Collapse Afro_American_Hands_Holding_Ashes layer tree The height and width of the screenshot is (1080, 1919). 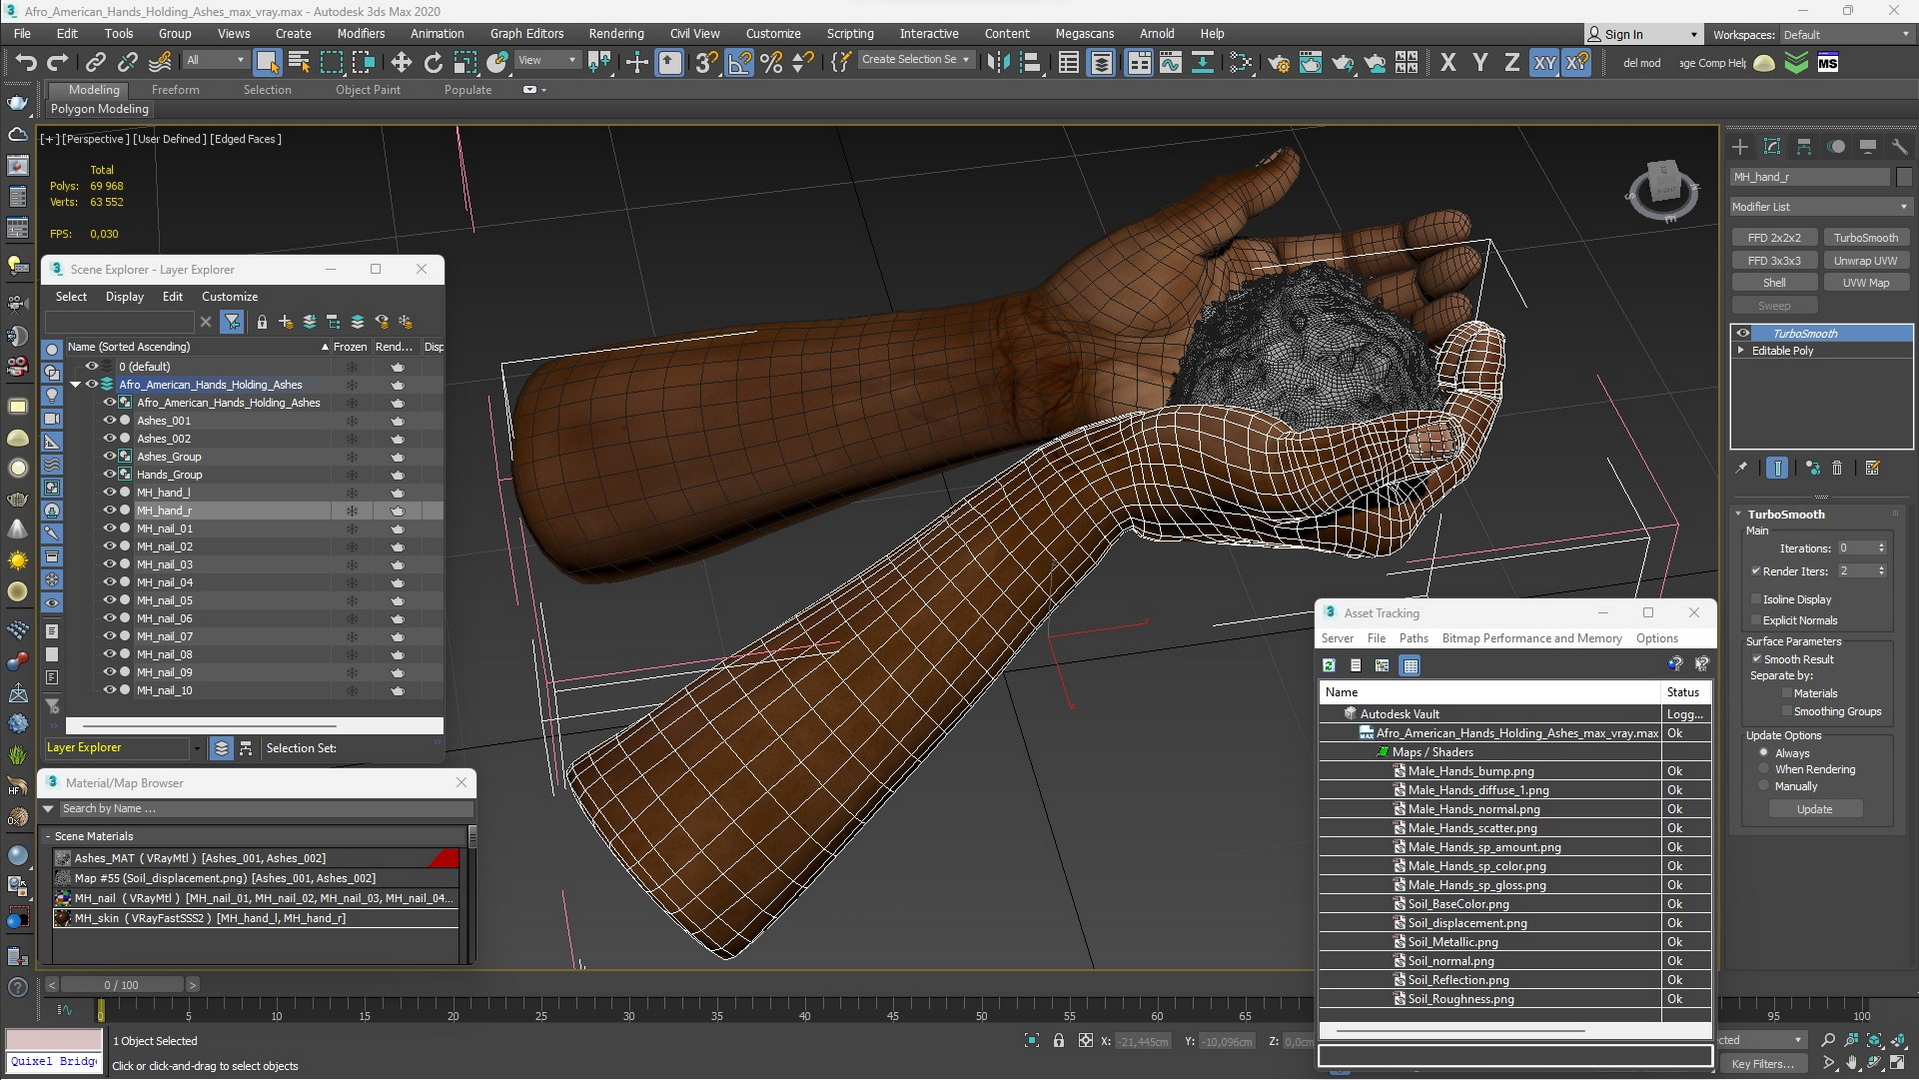tap(75, 384)
